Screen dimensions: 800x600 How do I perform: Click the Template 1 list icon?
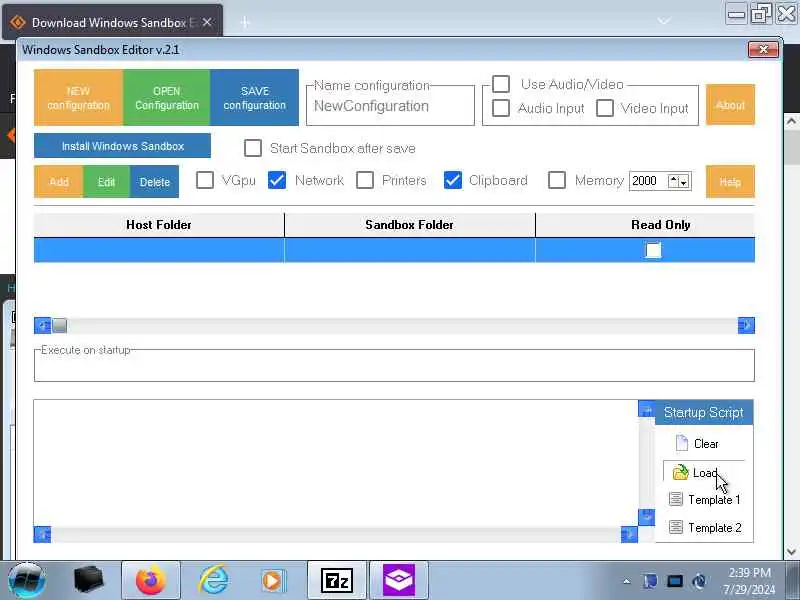[x=676, y=499]
